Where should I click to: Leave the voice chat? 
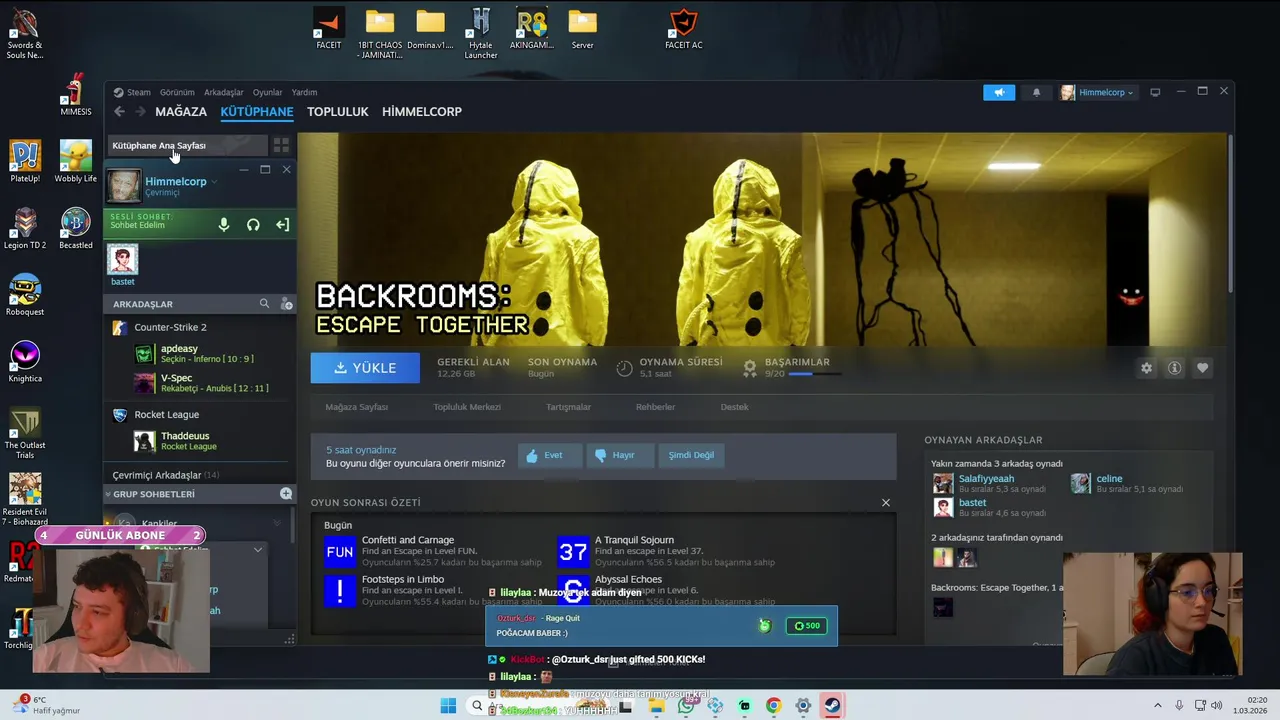tap(282, 225)
